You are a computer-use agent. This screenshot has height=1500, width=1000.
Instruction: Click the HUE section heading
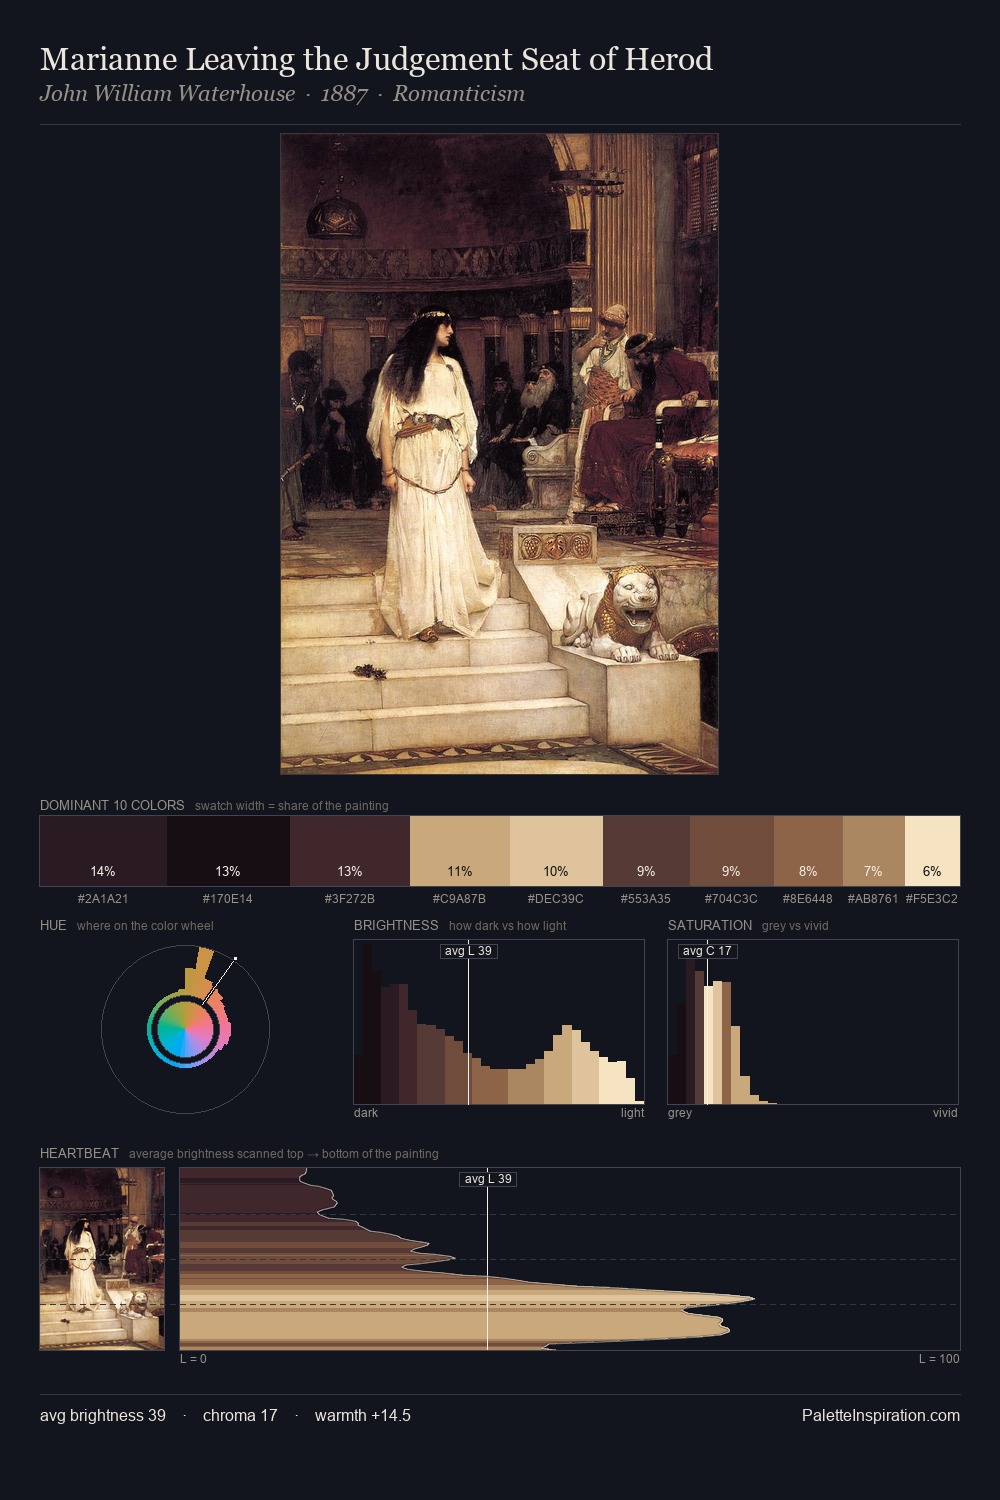coord(53,925)
